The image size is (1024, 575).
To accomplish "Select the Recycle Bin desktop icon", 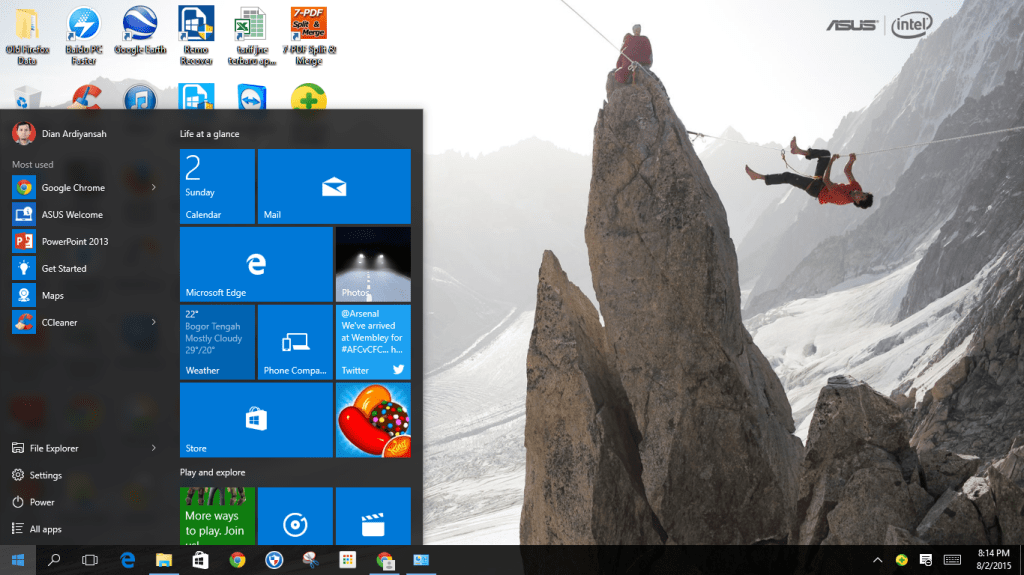I will coord(27,98).
